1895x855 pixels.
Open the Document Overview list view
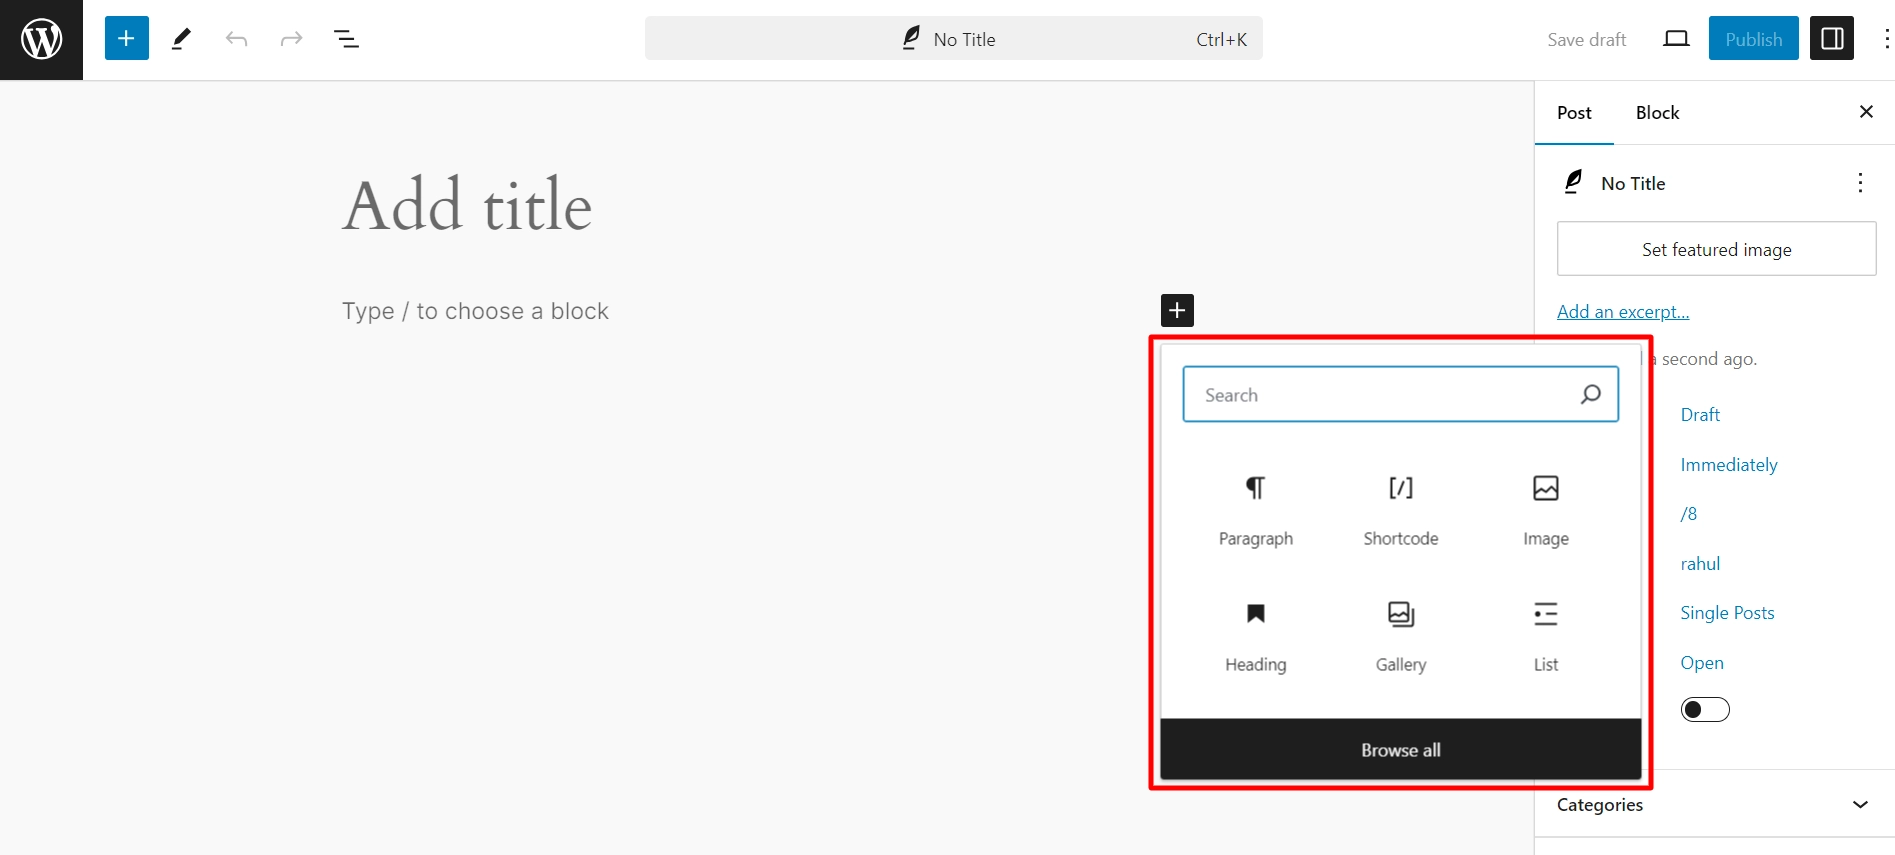[346, 39]
